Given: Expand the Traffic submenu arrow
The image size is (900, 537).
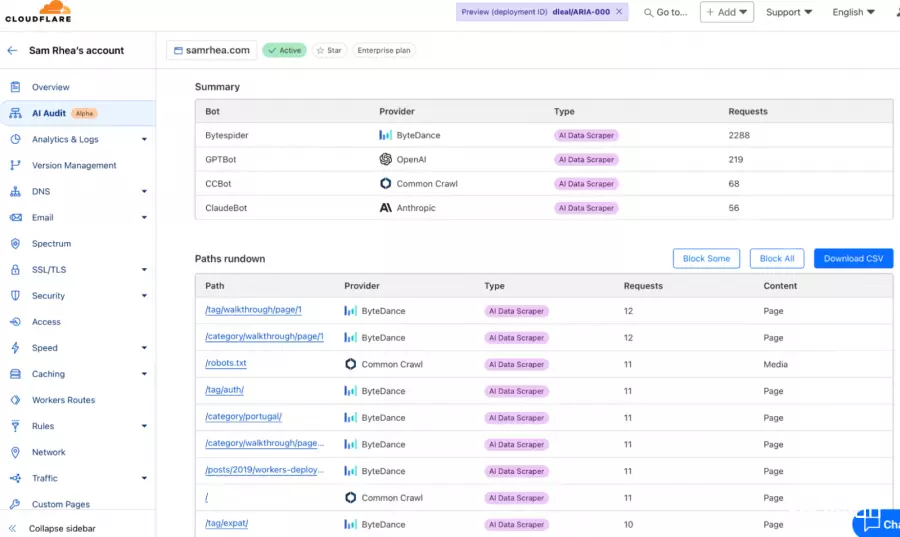Looking at the screenshot, I should [144, 478].
